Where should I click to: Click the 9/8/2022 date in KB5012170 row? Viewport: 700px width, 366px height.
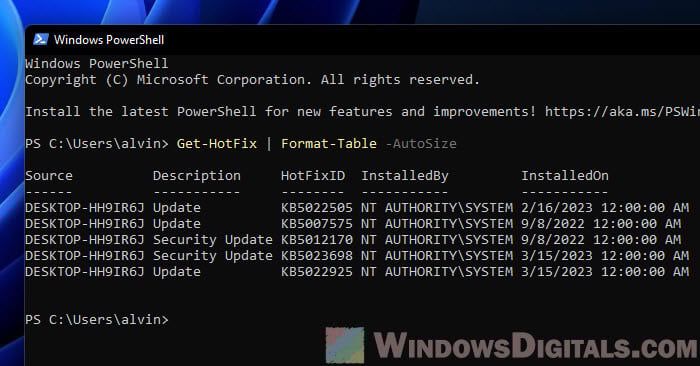click(x=553, y=240)
